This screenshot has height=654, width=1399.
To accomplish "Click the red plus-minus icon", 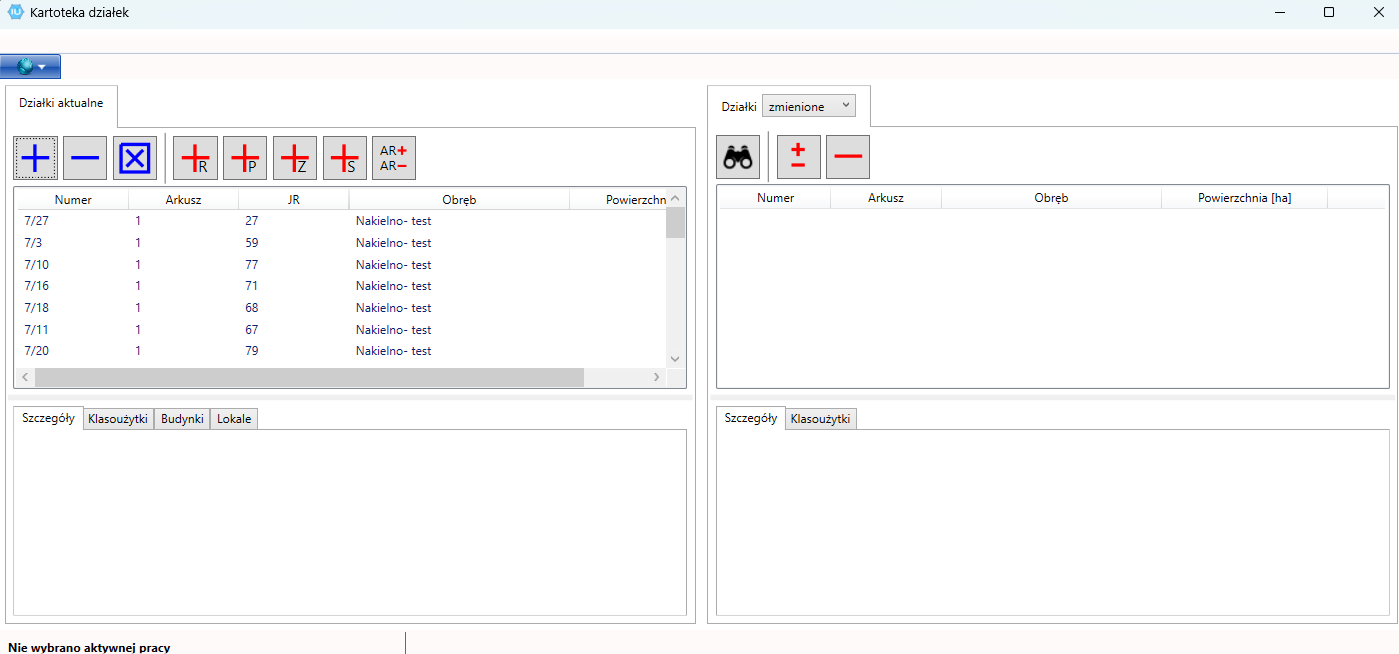I will [x=798, y=157].
